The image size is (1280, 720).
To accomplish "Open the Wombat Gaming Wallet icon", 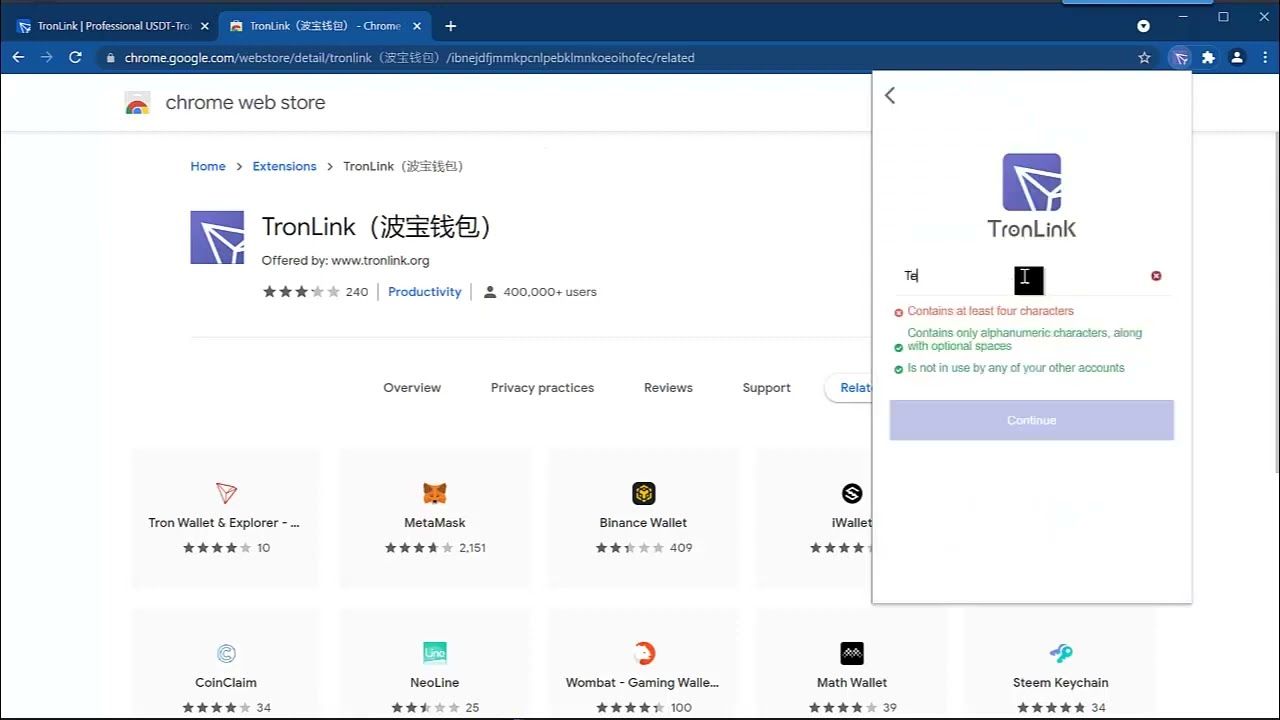I will 643,653.
